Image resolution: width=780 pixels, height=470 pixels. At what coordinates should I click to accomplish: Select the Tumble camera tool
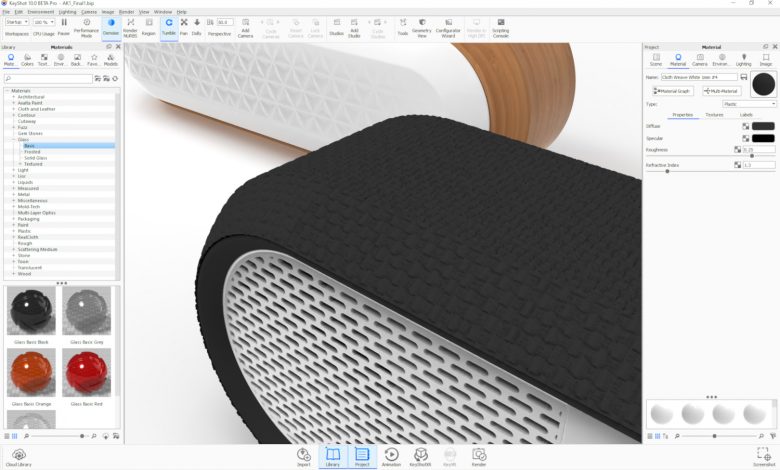click(x=168, y=25)
